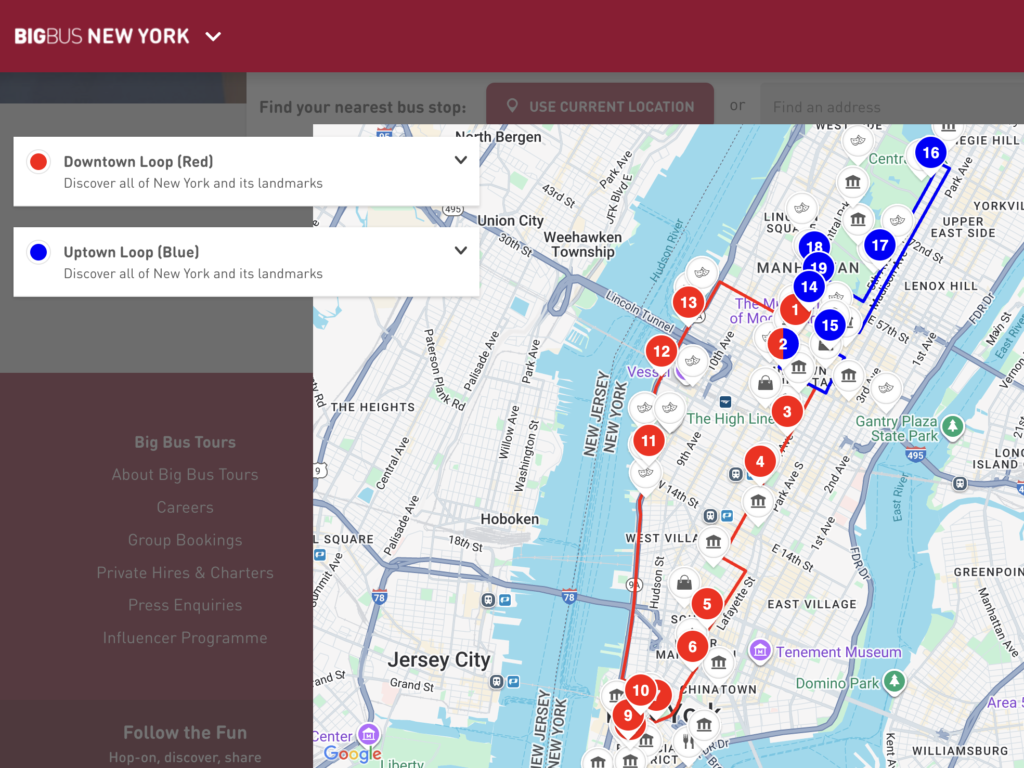Select red stop marker 12
Viewport: 1024px width, 768px height.
(660, 351)
